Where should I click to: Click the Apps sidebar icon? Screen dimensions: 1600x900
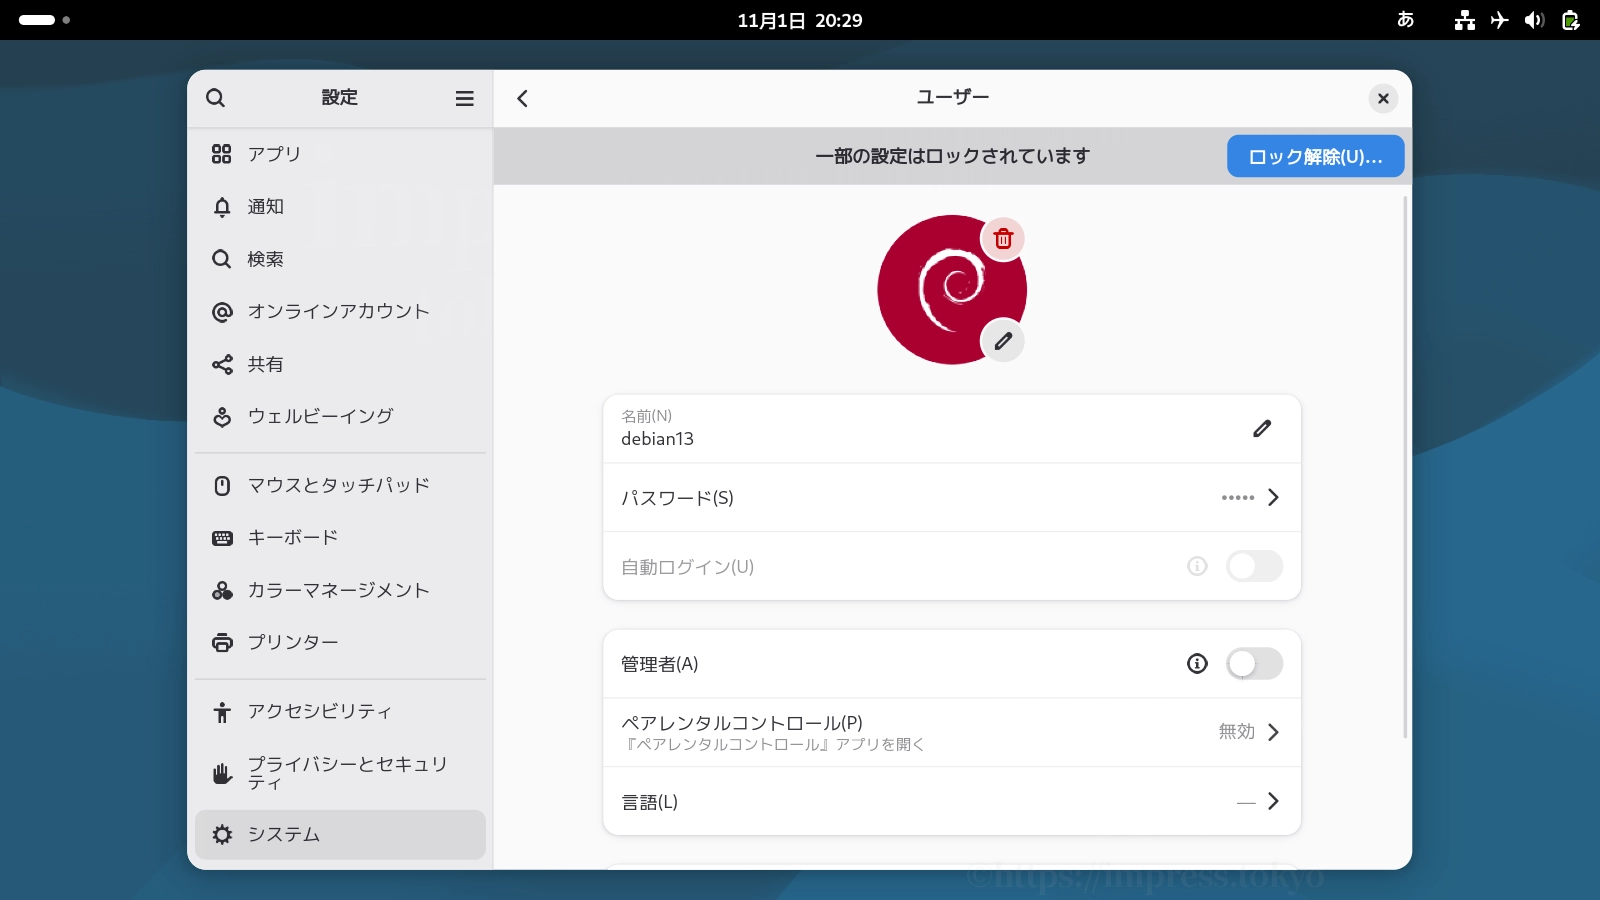[222, 154]
